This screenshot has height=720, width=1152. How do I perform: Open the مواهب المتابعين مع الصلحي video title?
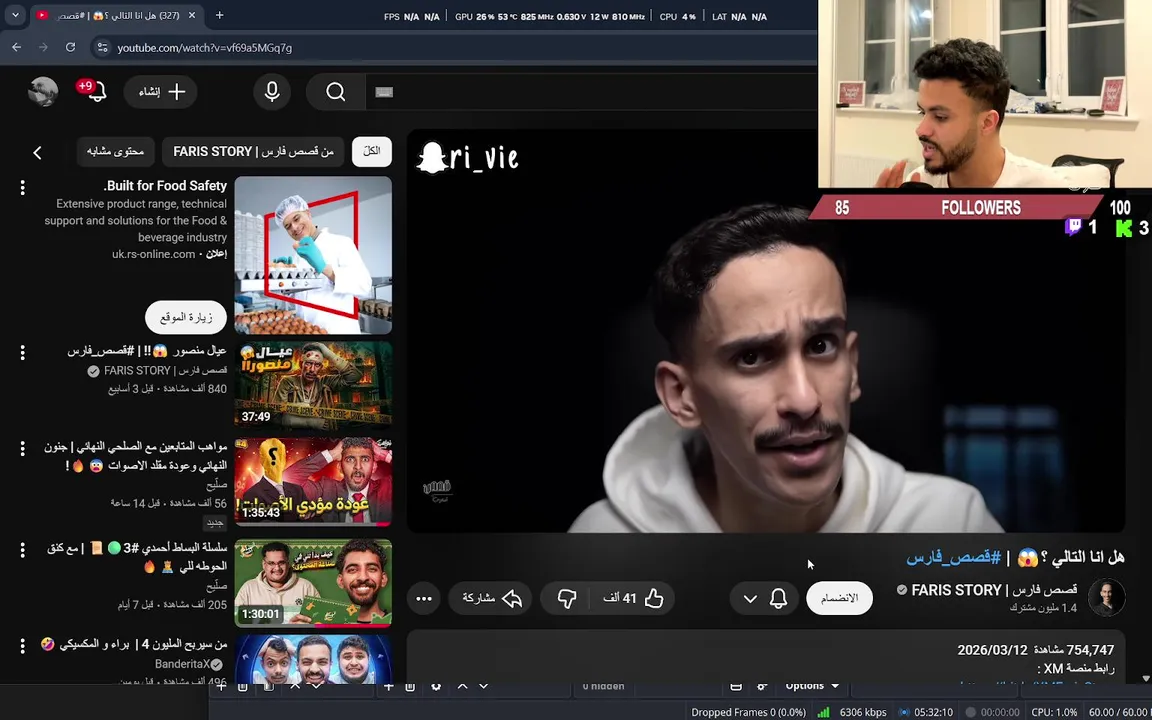pos(136,456)
